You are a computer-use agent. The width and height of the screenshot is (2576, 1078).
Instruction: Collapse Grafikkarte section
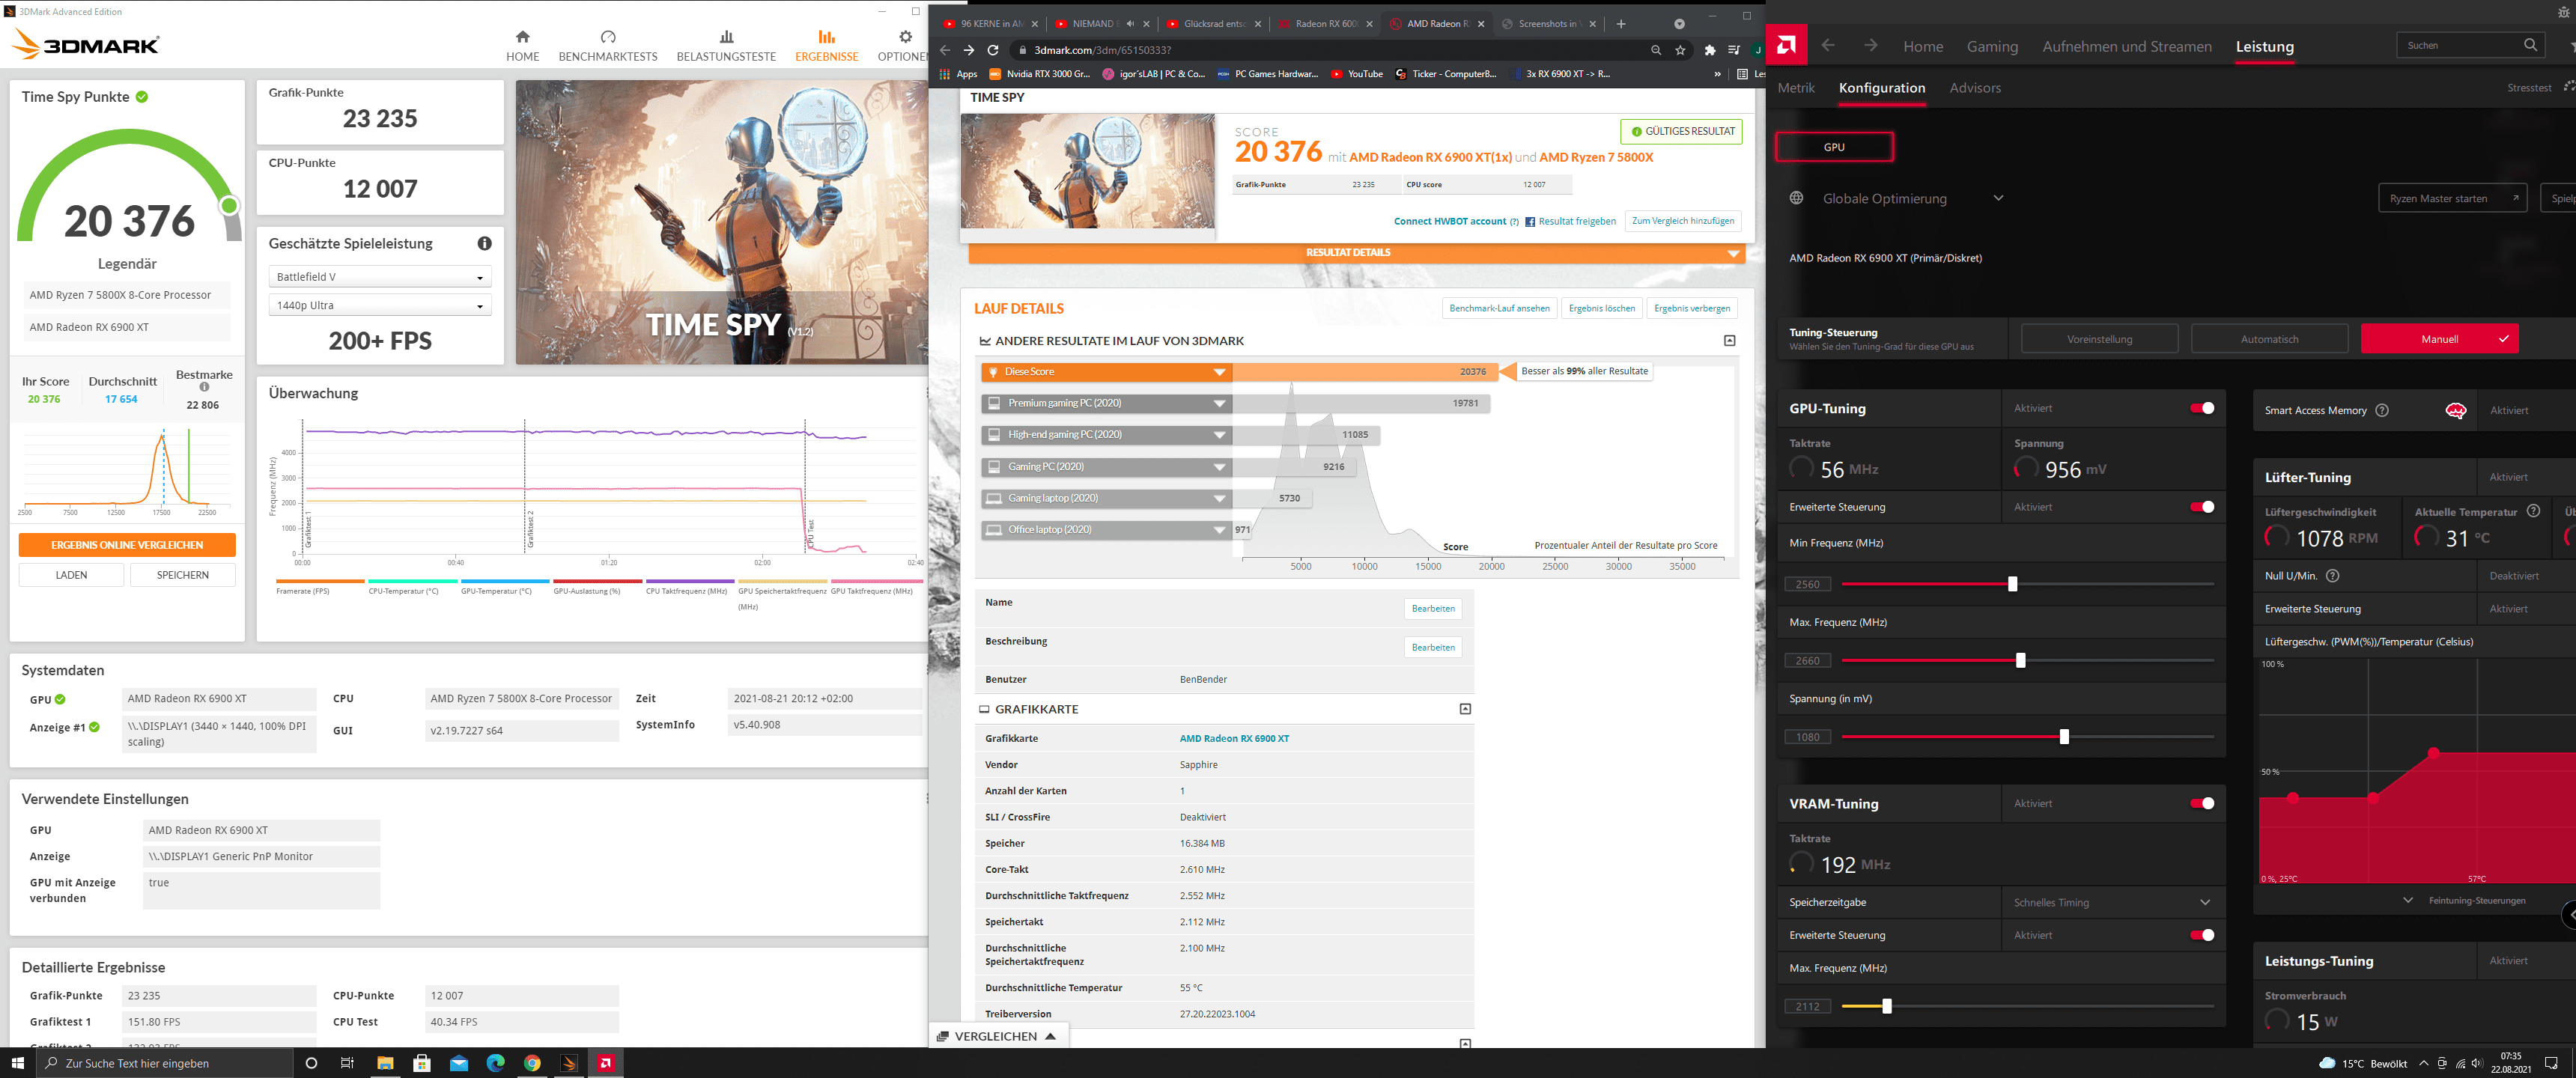[x=1465, y=709]
